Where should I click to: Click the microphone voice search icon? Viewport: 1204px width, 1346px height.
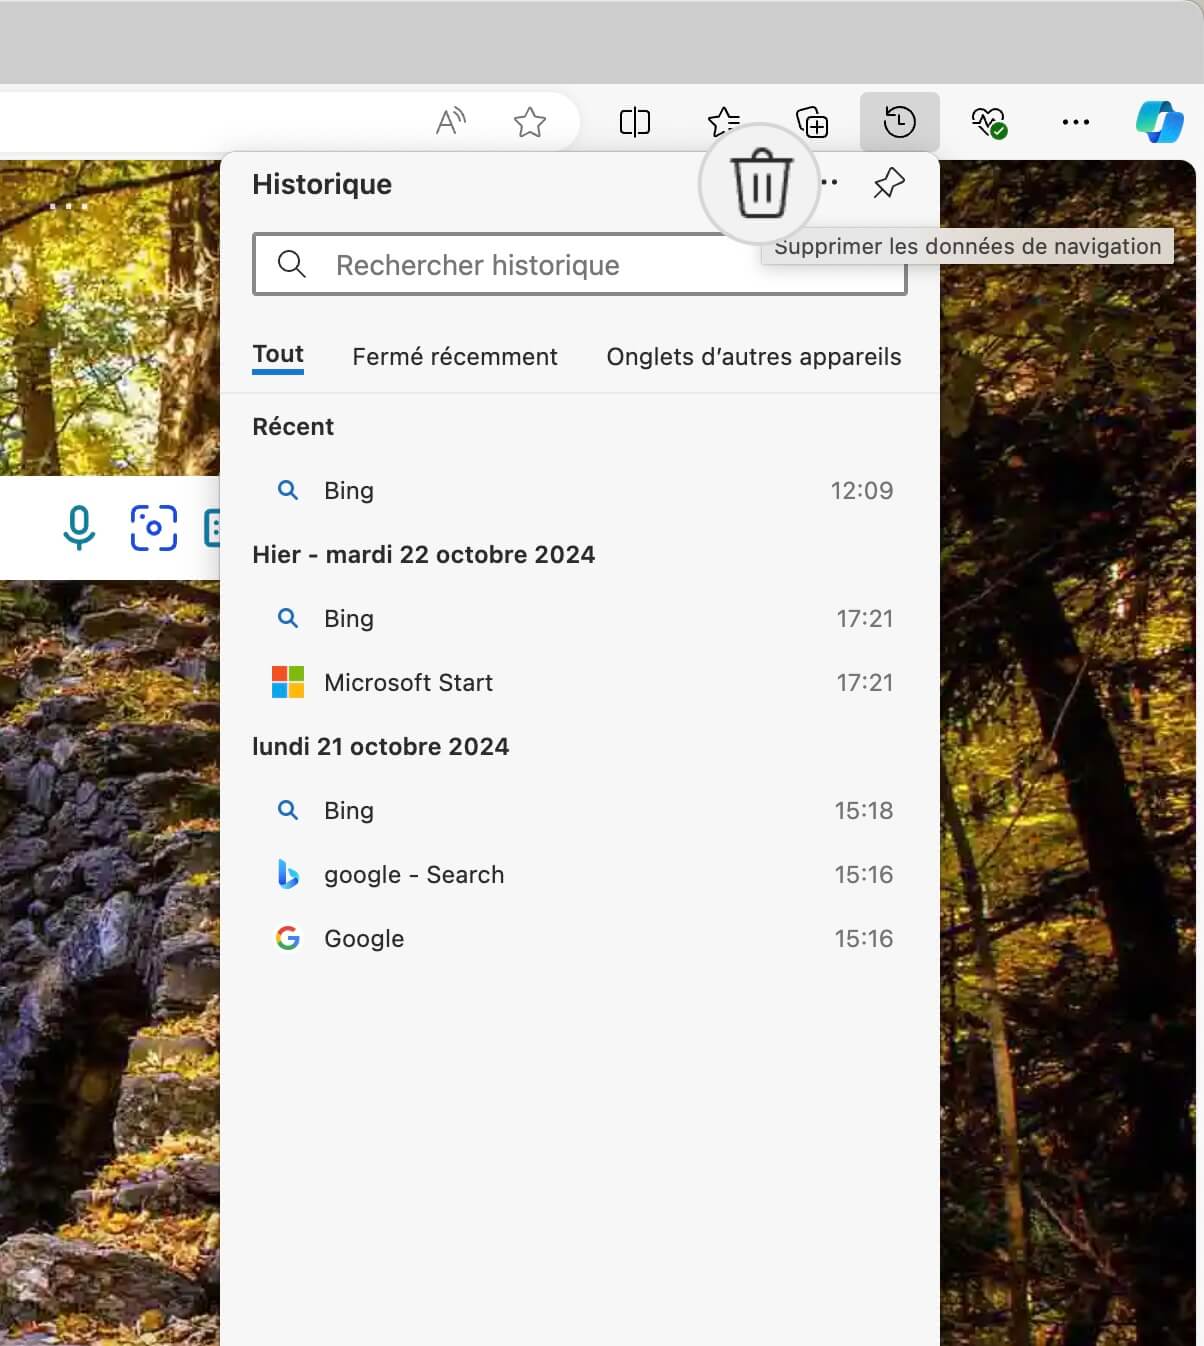(79, 527)
